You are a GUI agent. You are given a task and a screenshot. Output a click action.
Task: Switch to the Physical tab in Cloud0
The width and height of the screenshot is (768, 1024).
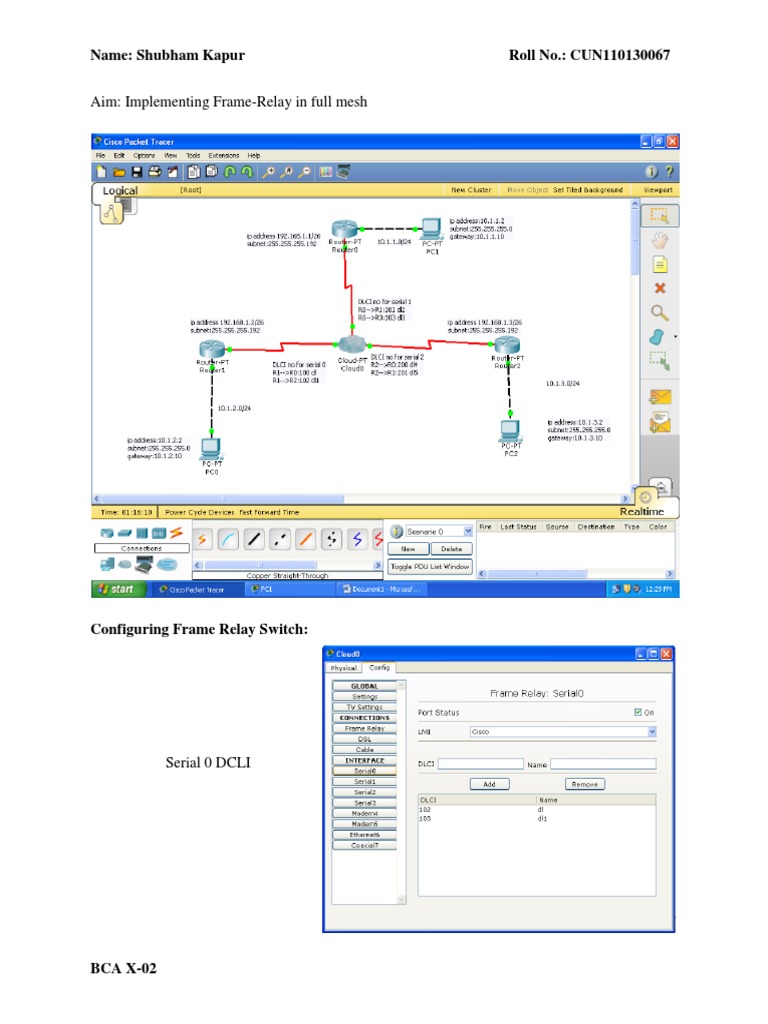pos(344,668)
